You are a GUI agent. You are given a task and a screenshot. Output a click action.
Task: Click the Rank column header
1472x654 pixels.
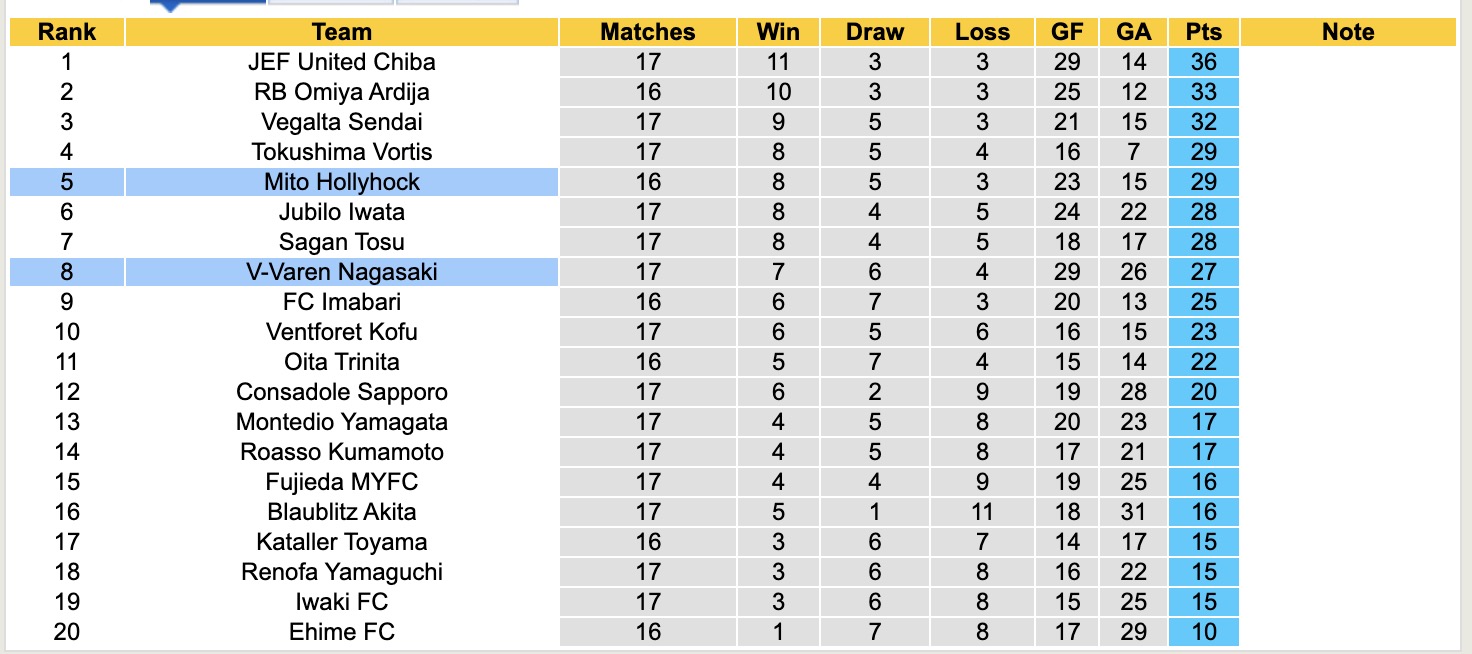pyautogui.click(x=66, y=32)
